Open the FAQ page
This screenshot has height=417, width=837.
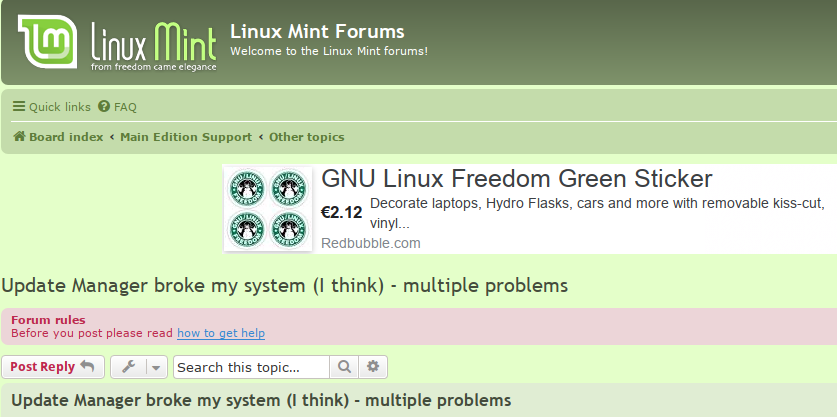pos(117,107)
